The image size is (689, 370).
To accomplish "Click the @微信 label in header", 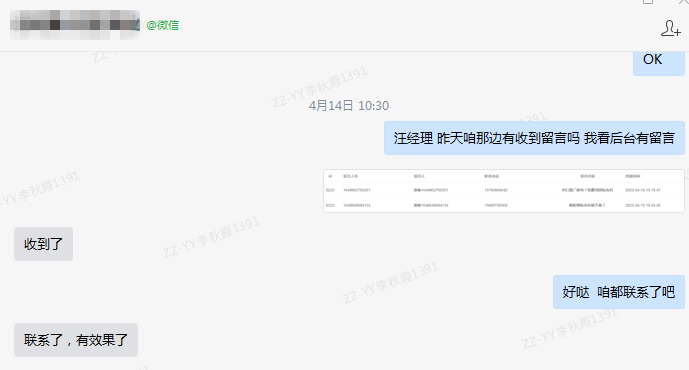I will click(163, 25).
